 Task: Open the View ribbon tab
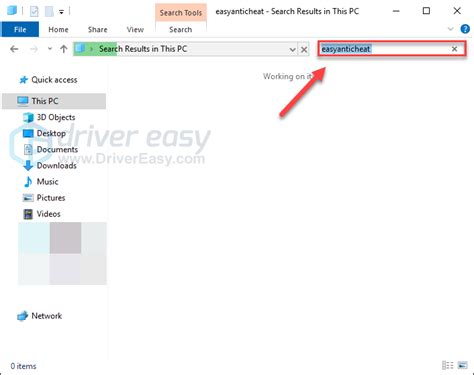pos(135,29)
